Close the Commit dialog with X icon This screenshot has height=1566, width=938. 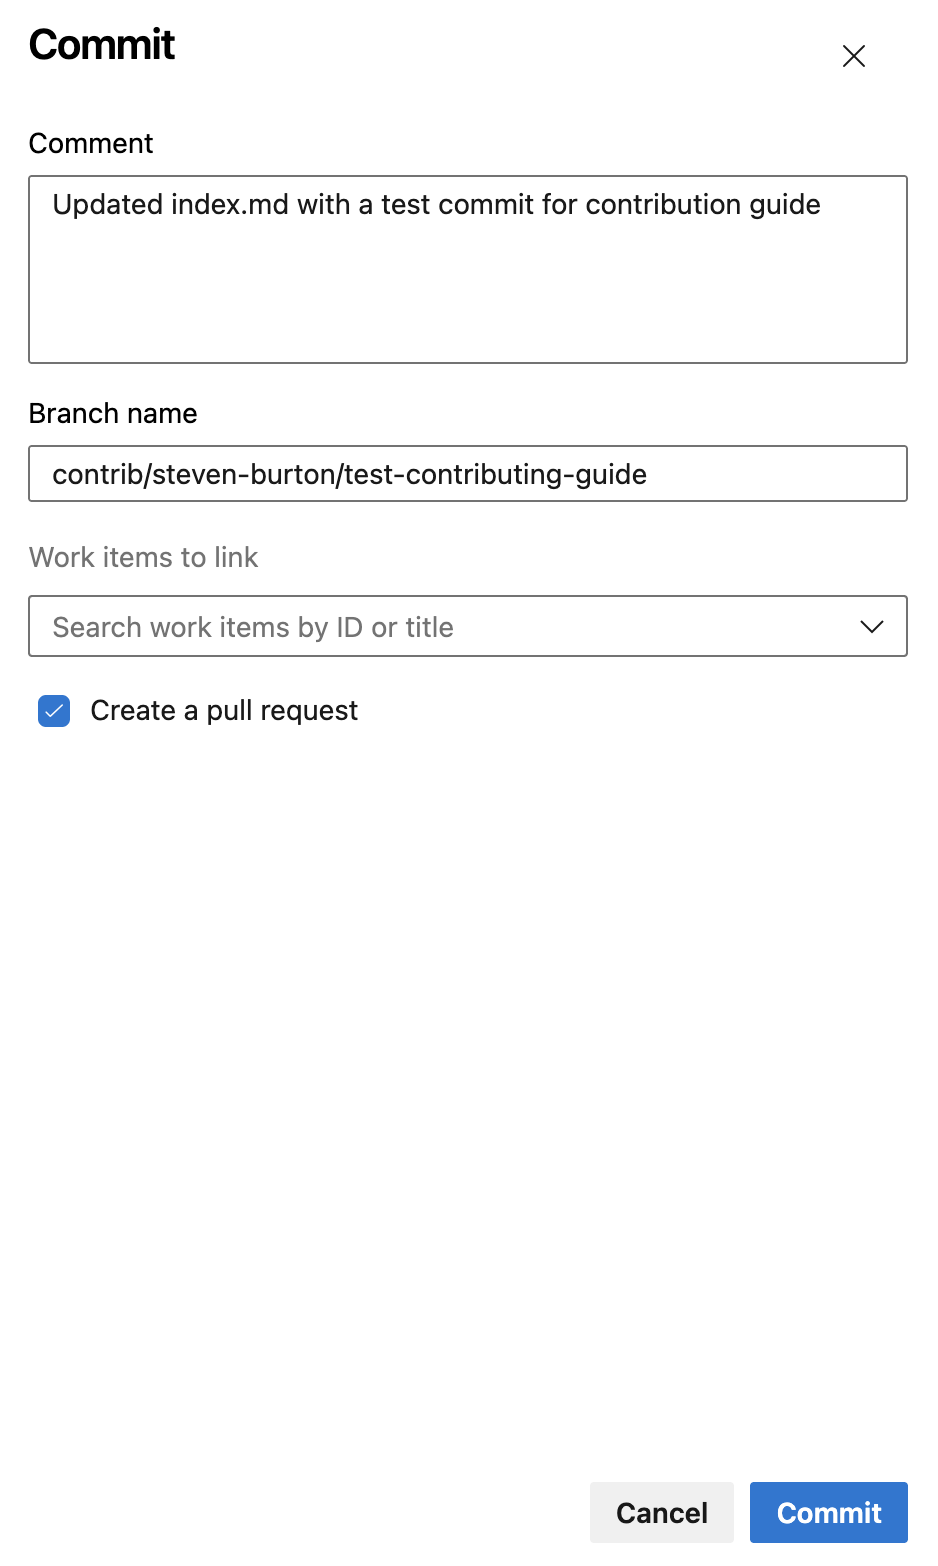pos(853,56)
